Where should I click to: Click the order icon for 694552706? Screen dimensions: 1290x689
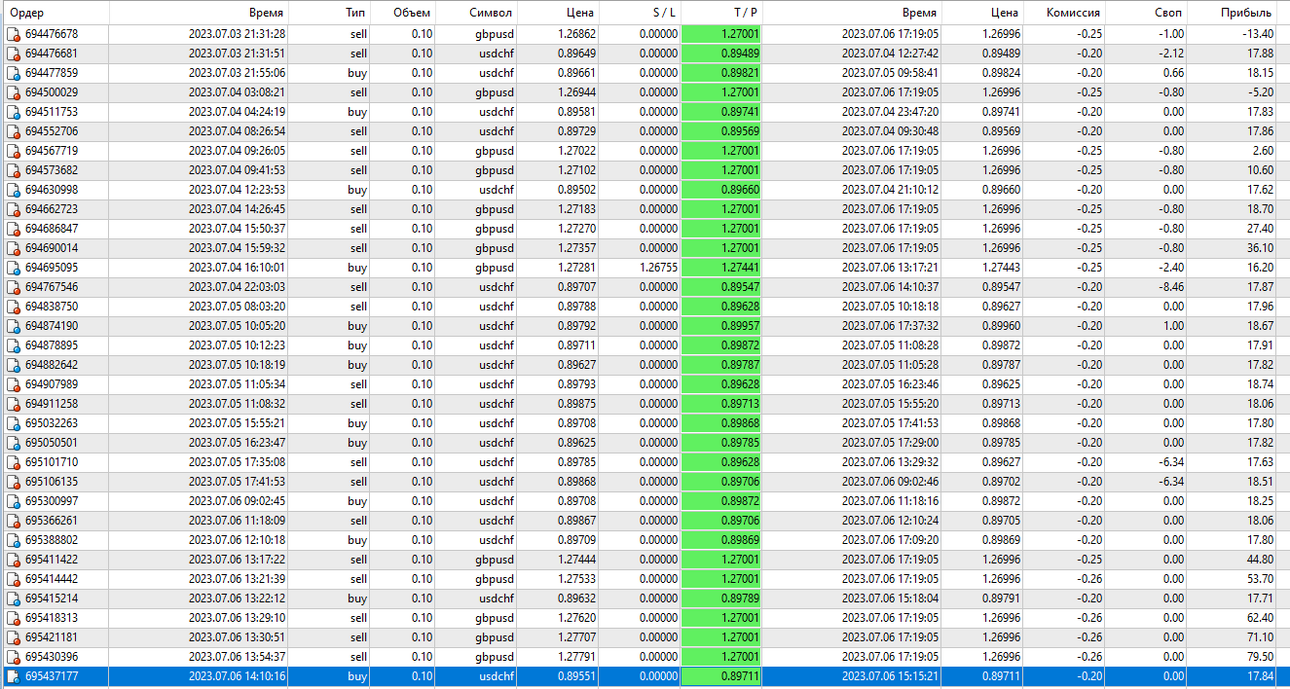(13, 131)
